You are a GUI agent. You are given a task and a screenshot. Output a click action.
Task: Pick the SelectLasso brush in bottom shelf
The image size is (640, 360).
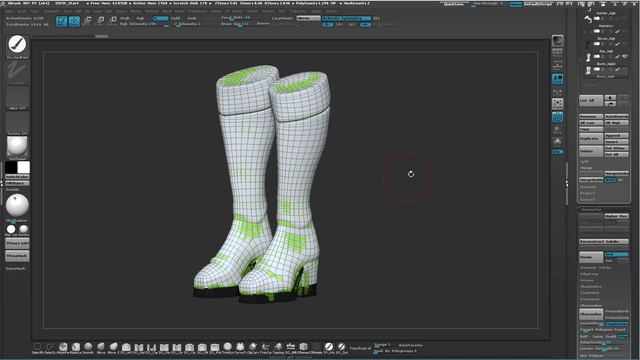(50, 348)
